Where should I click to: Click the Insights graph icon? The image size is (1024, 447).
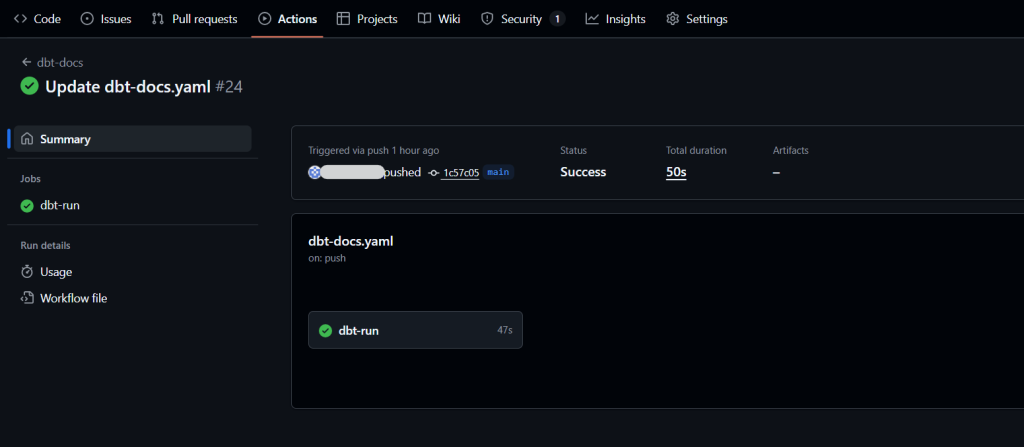(x=592, y=19)
